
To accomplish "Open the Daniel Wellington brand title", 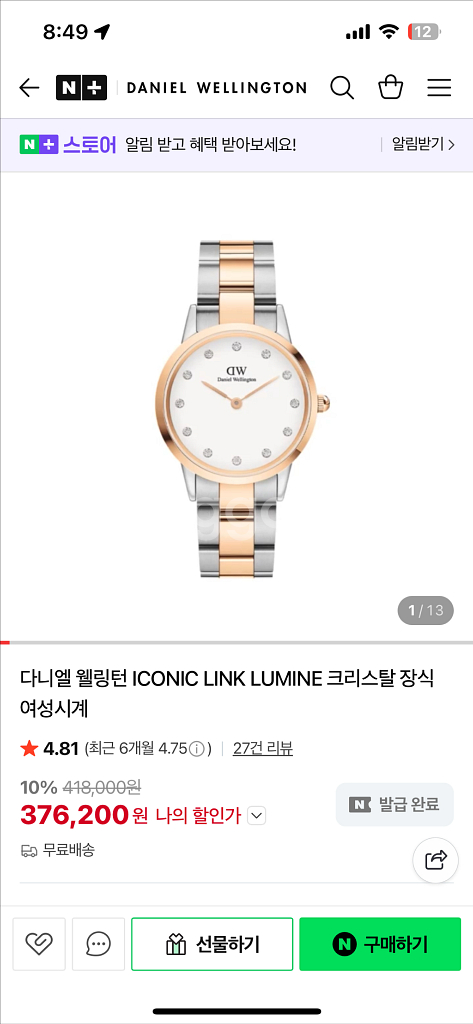I will 216,88.
